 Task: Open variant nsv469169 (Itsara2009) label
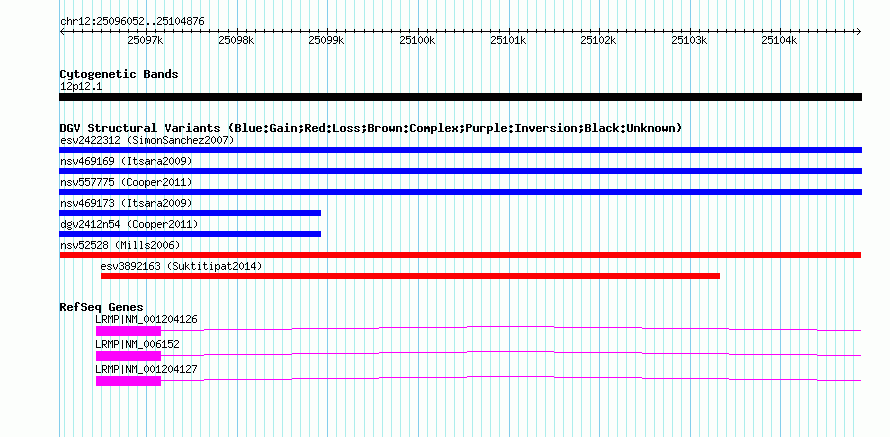click(x=126, y=161)
